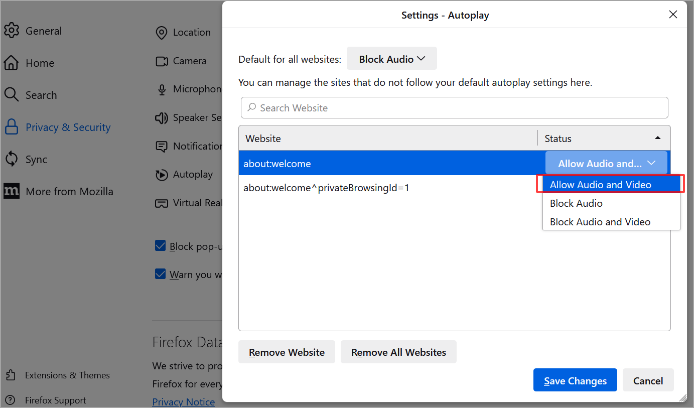Click the Camera permission label
Screen dimensions: 694x408
click(189, 61)
